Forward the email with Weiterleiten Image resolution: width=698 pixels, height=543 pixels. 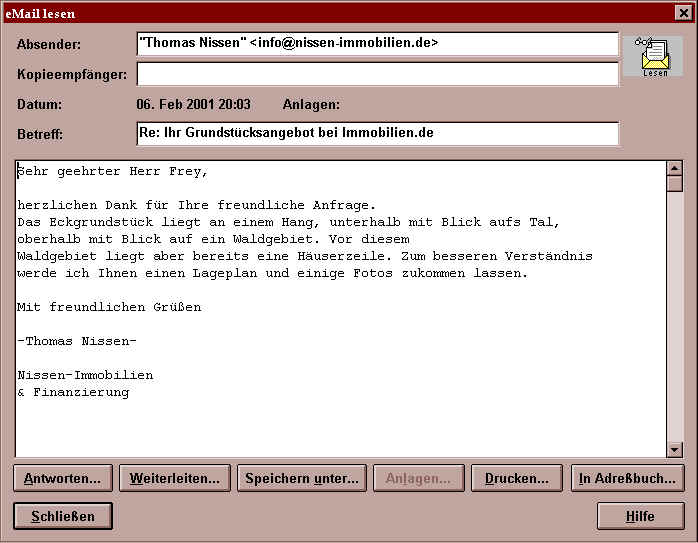pos(175,478)
